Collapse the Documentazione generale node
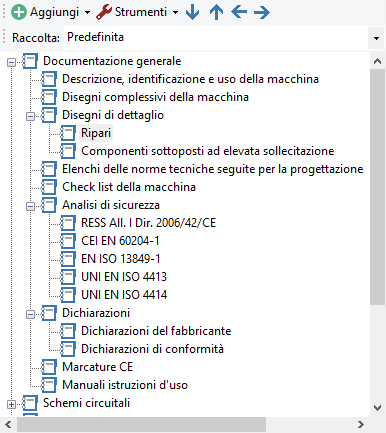This screenshot has width=386, height=433. pyautogui.click(x=12, y=62)
